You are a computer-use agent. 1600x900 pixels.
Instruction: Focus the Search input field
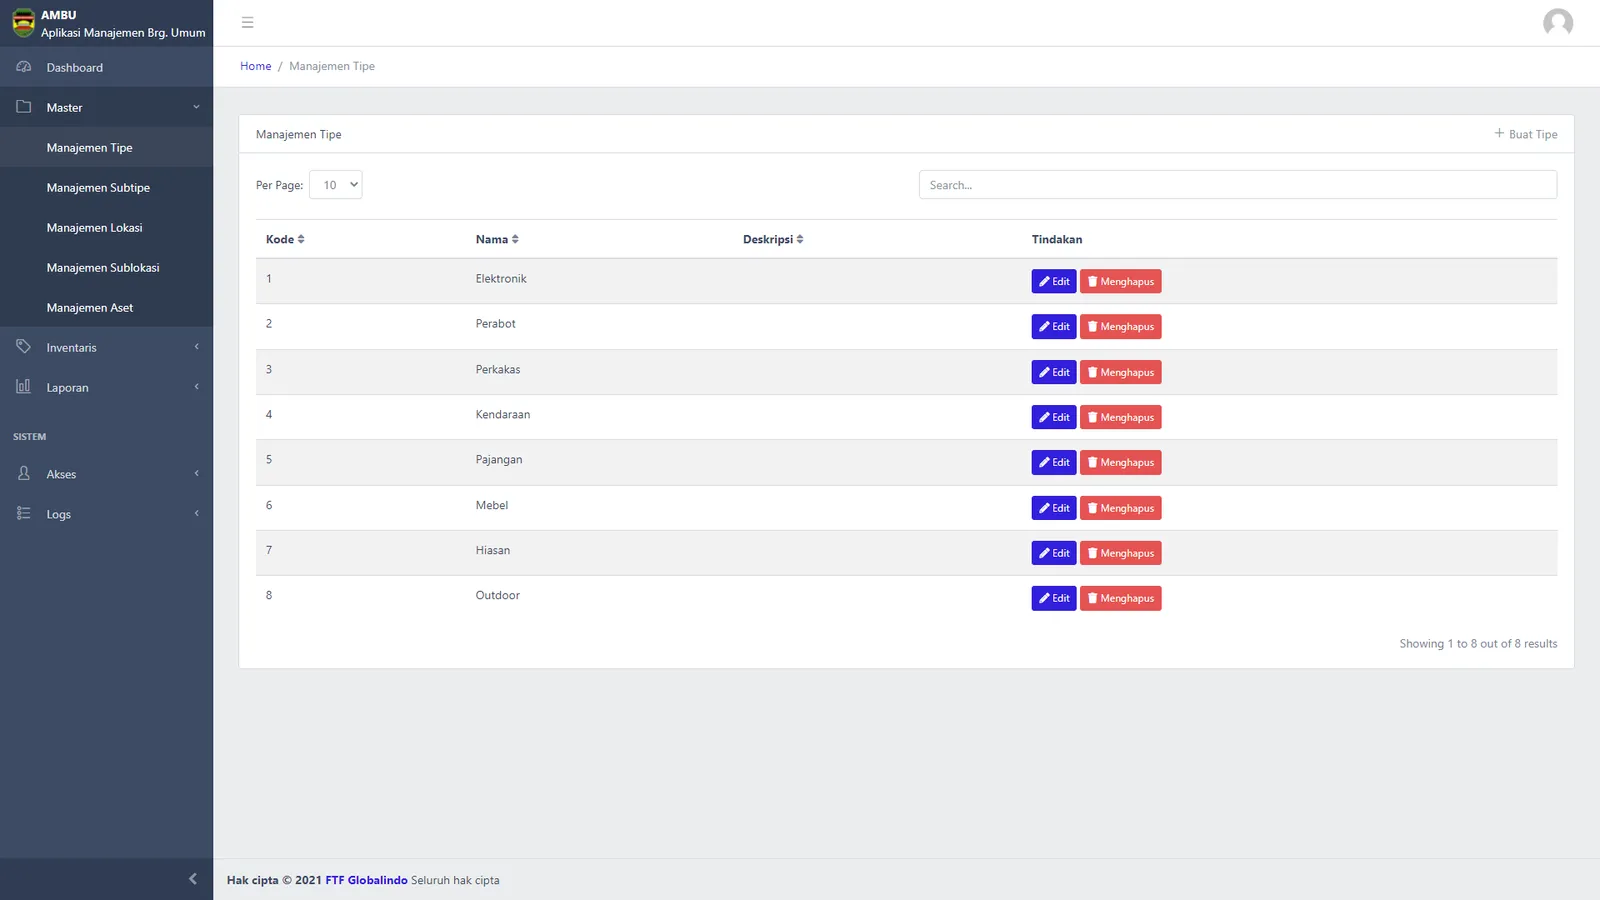[1238, 185]
